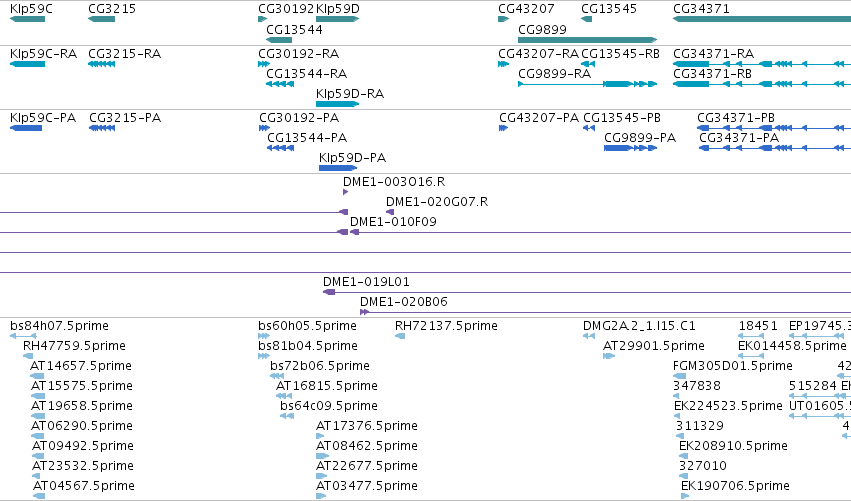851x501 pixels.
Task: Open the AT03477.5prime EST label
Action: click(367, 485)
